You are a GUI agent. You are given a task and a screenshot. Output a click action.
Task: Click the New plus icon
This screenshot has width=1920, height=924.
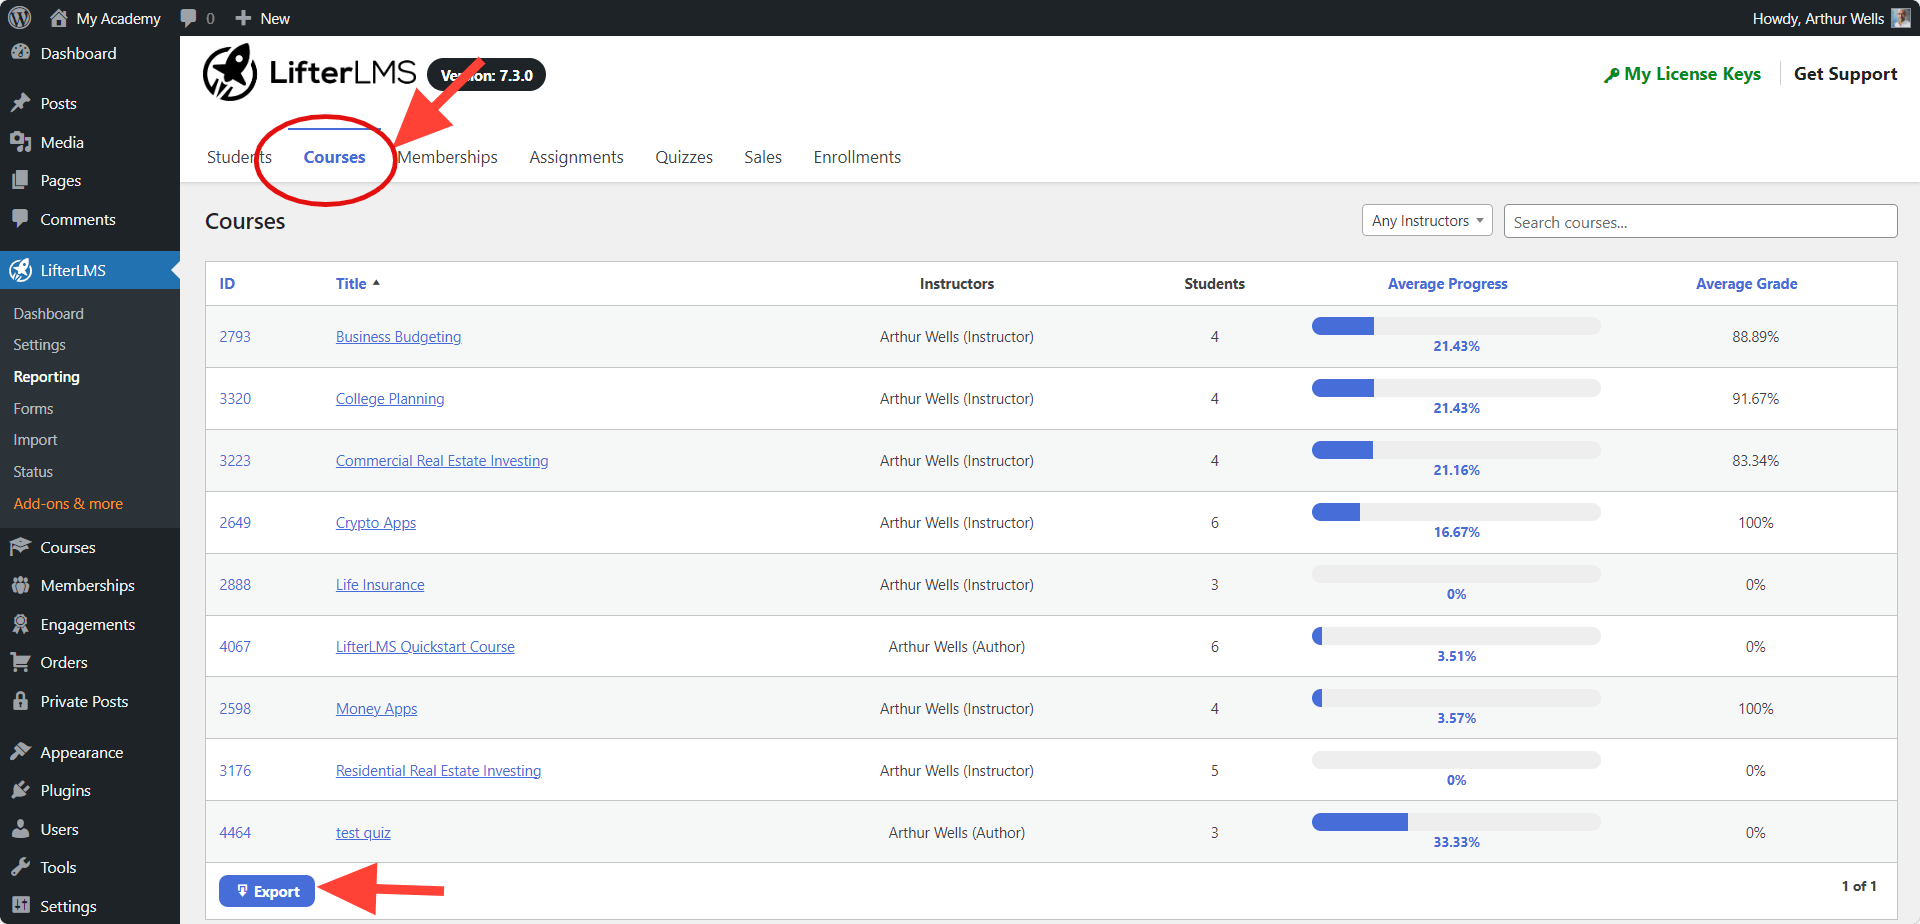coord(243,18)
